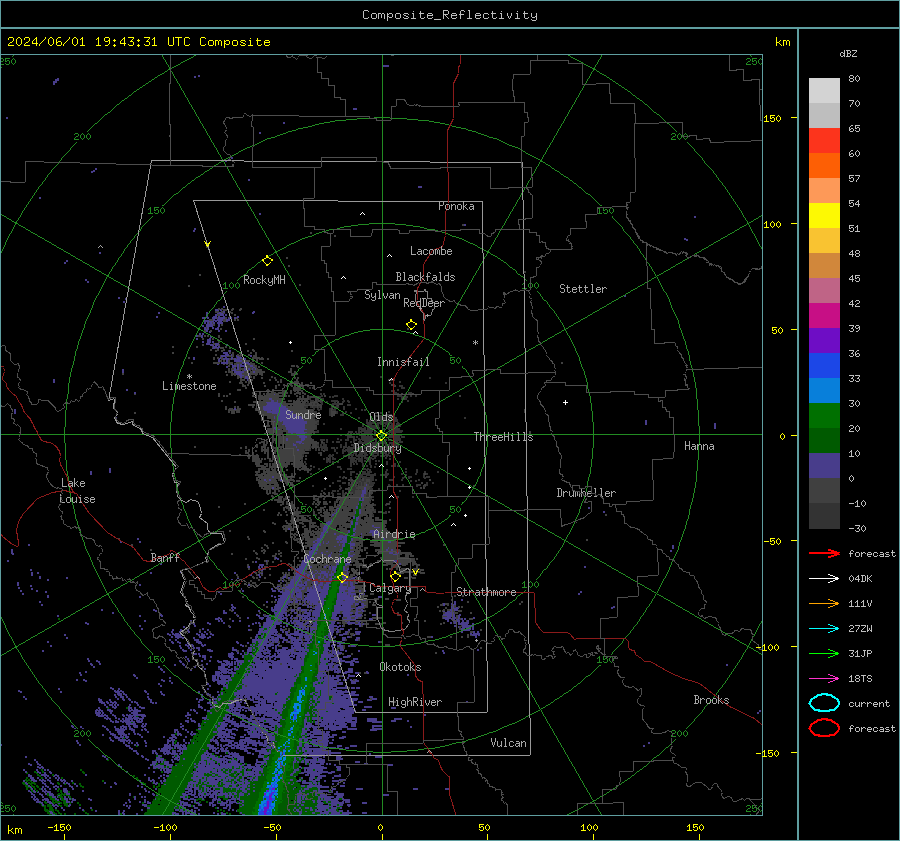Viewport: 900px width, 841px height.
Task: Click the Innisfail city label
Action: (403, 362)
